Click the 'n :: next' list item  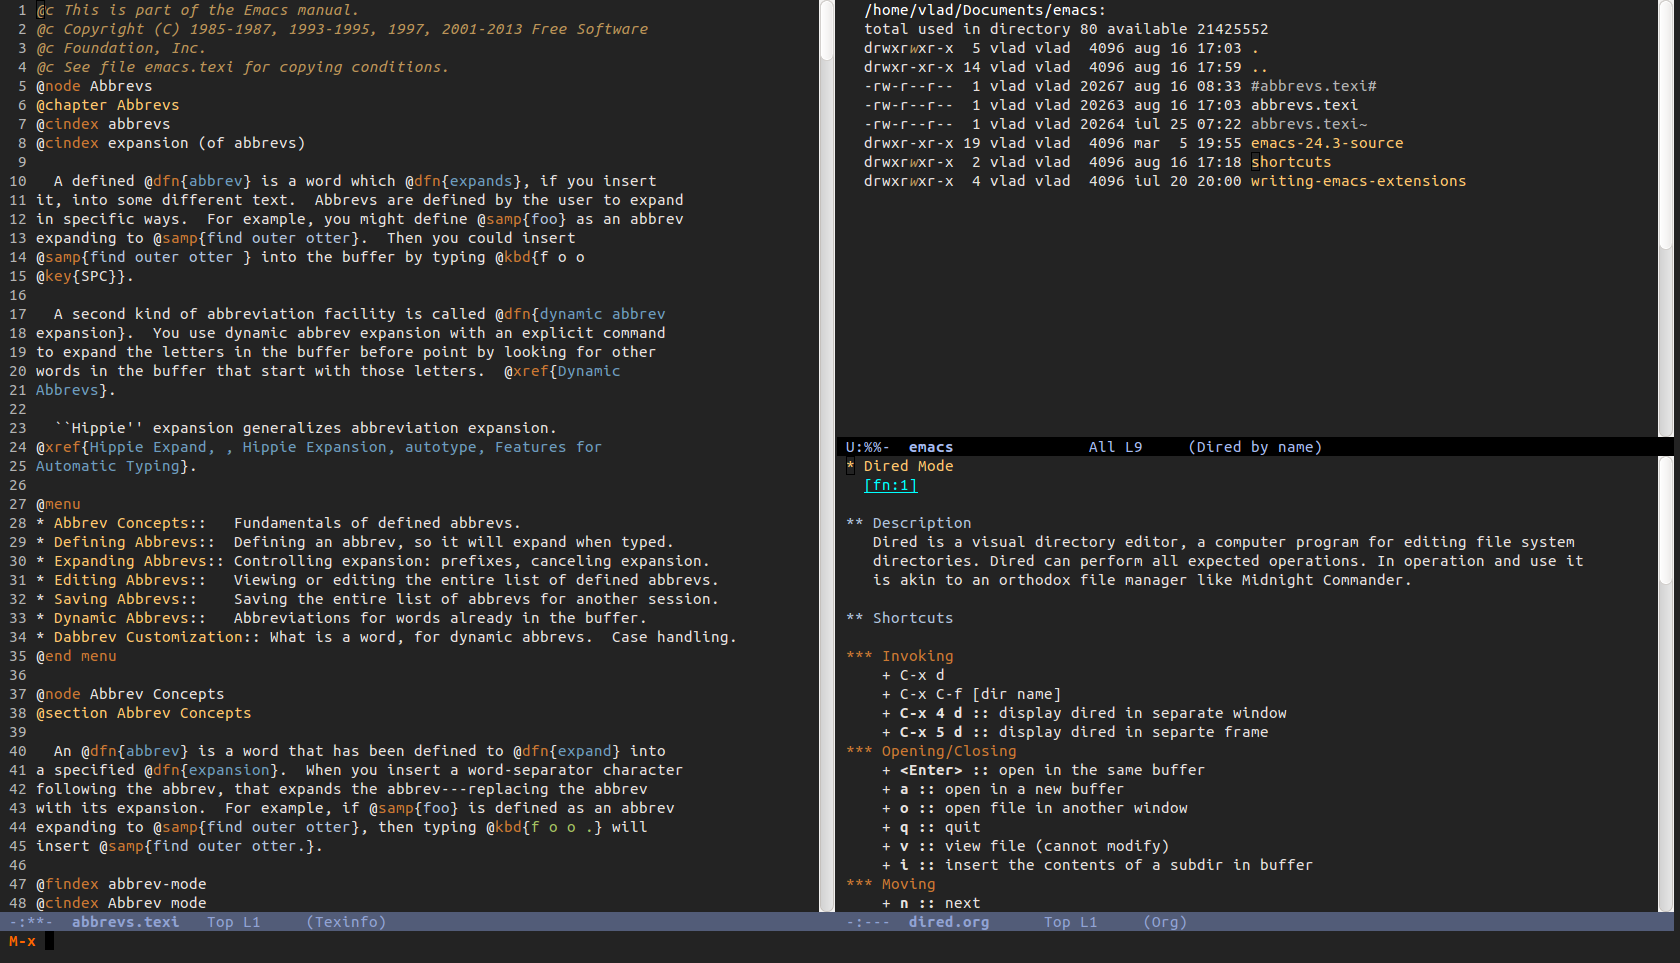pos(931,903)
